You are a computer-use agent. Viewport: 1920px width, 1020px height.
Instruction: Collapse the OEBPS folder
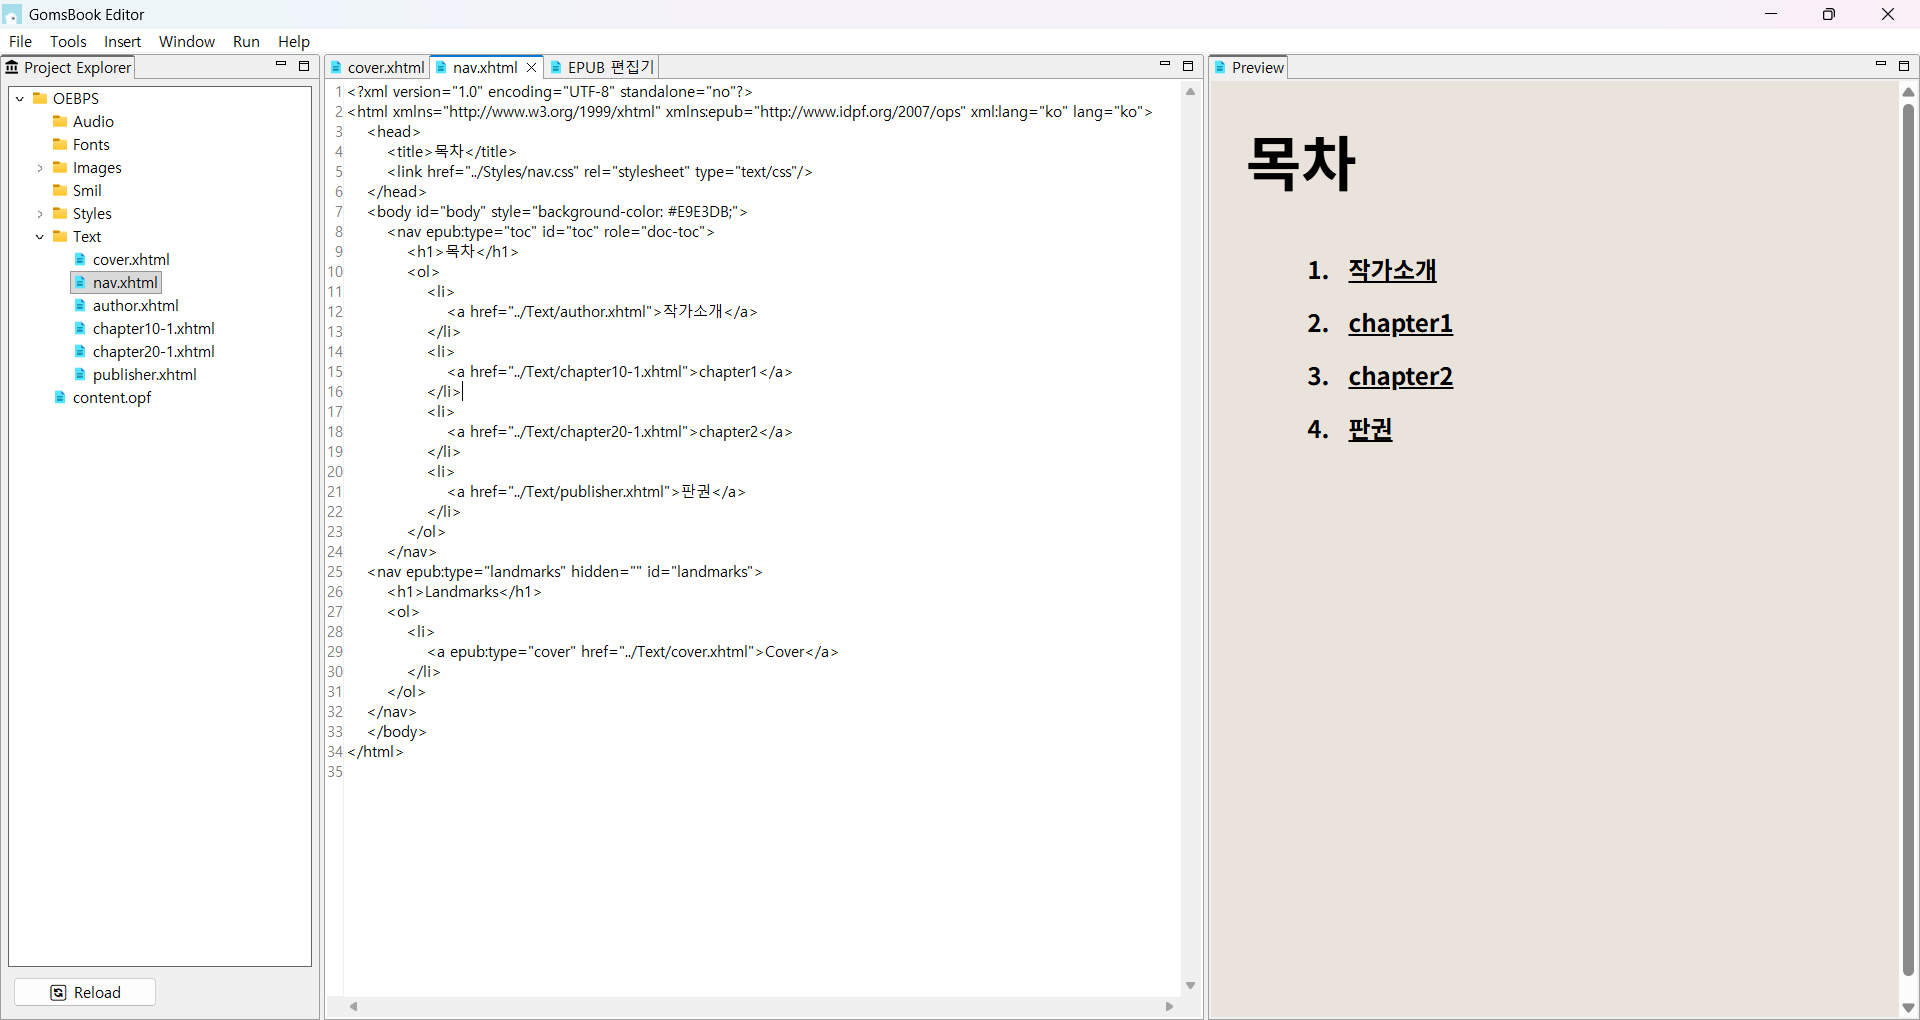tap(20, 98)
